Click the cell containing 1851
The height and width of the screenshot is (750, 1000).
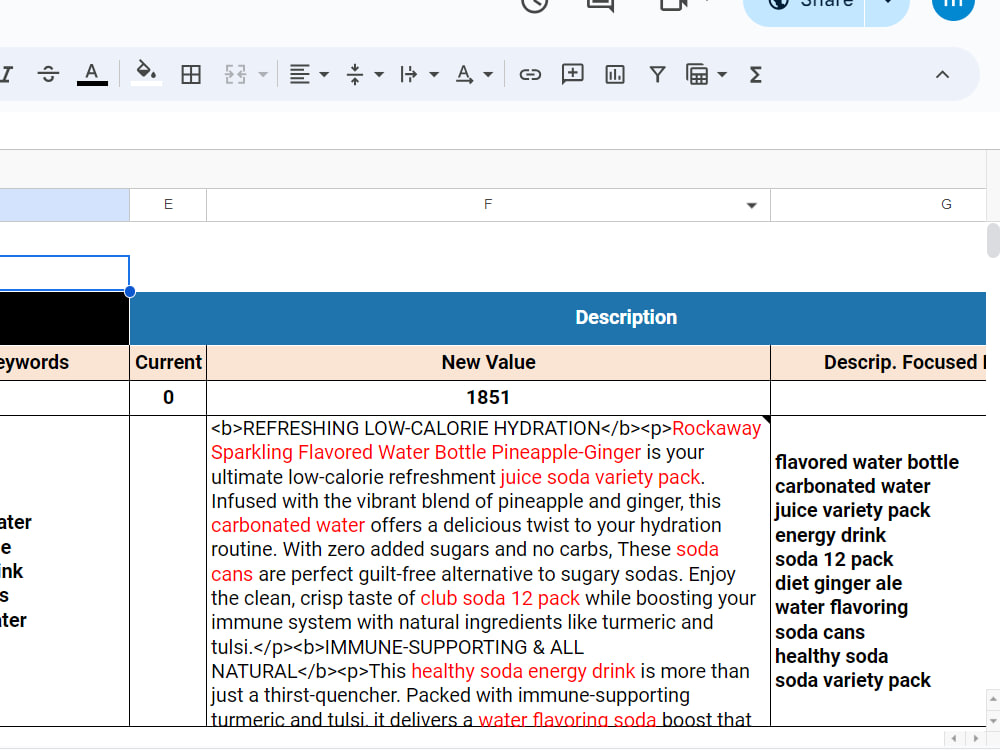point(488,397)
